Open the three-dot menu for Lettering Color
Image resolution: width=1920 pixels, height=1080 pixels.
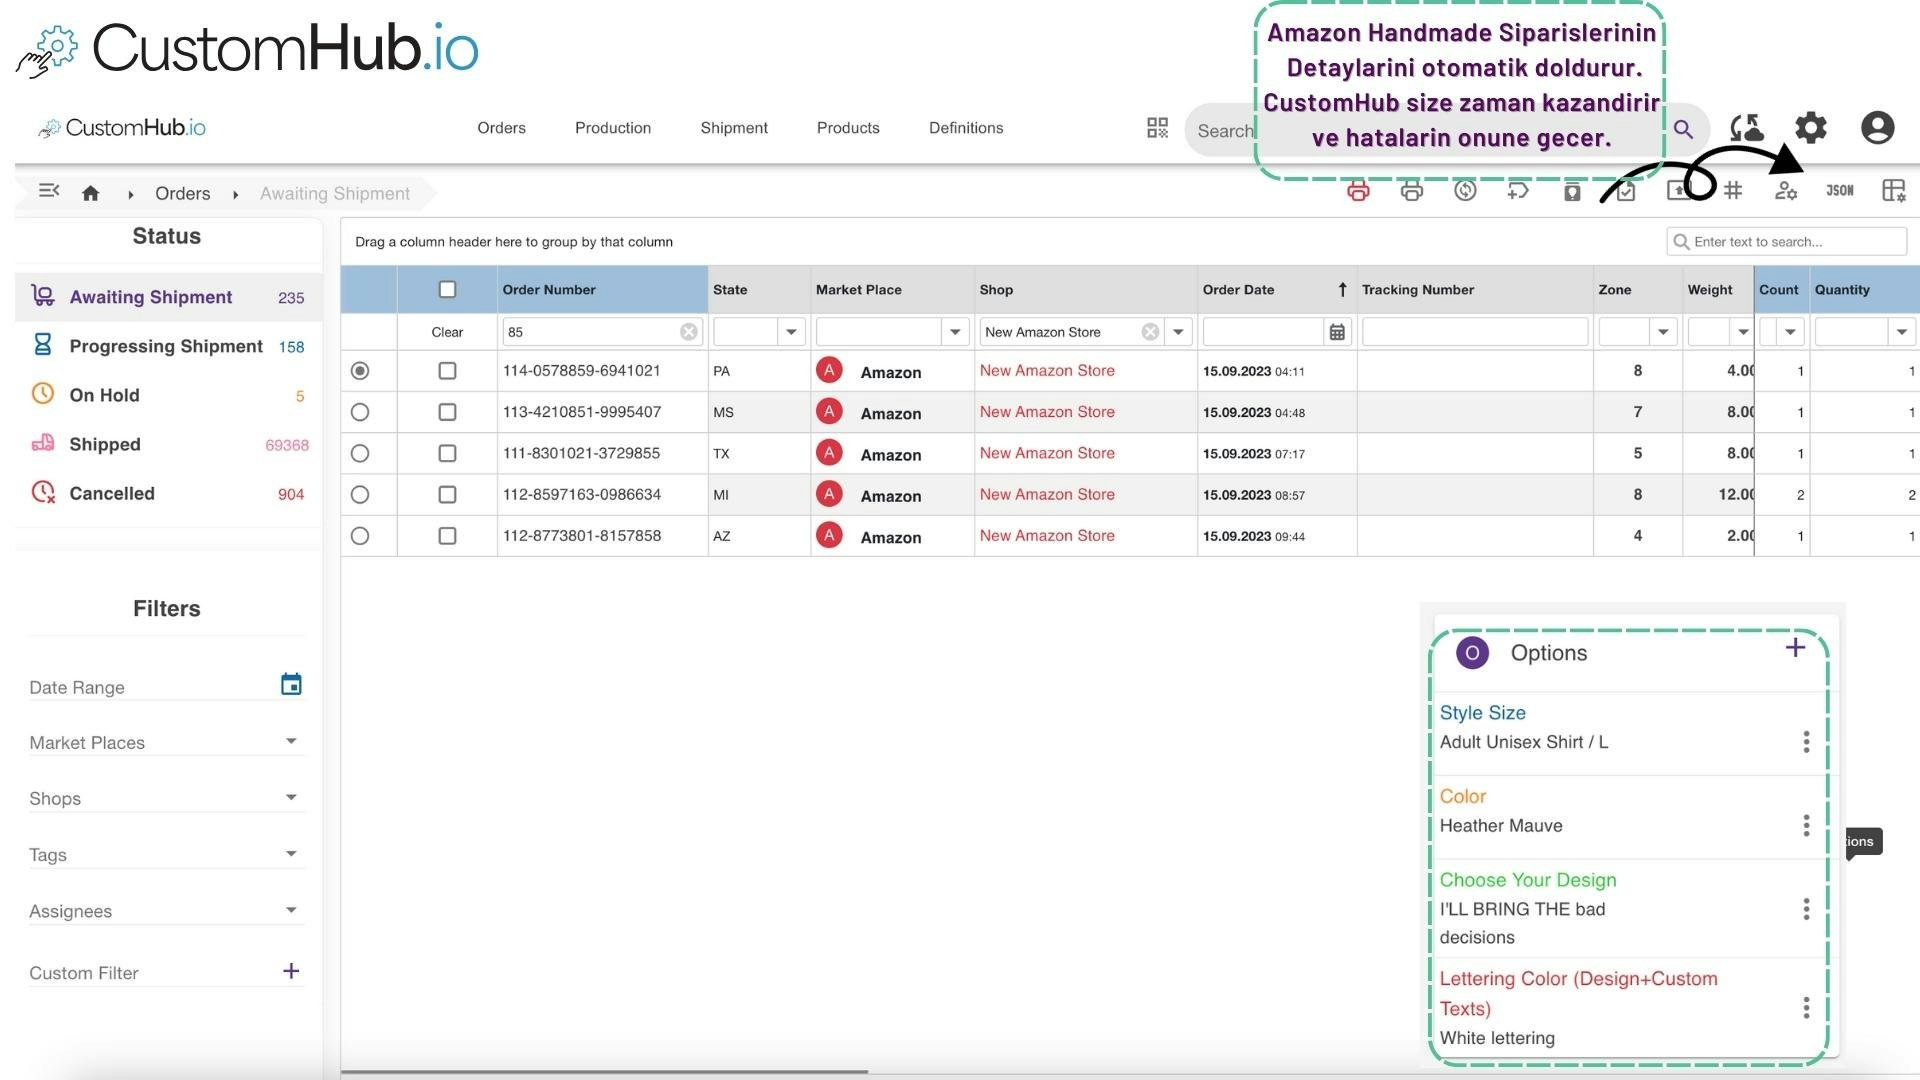(1806, 1008)
